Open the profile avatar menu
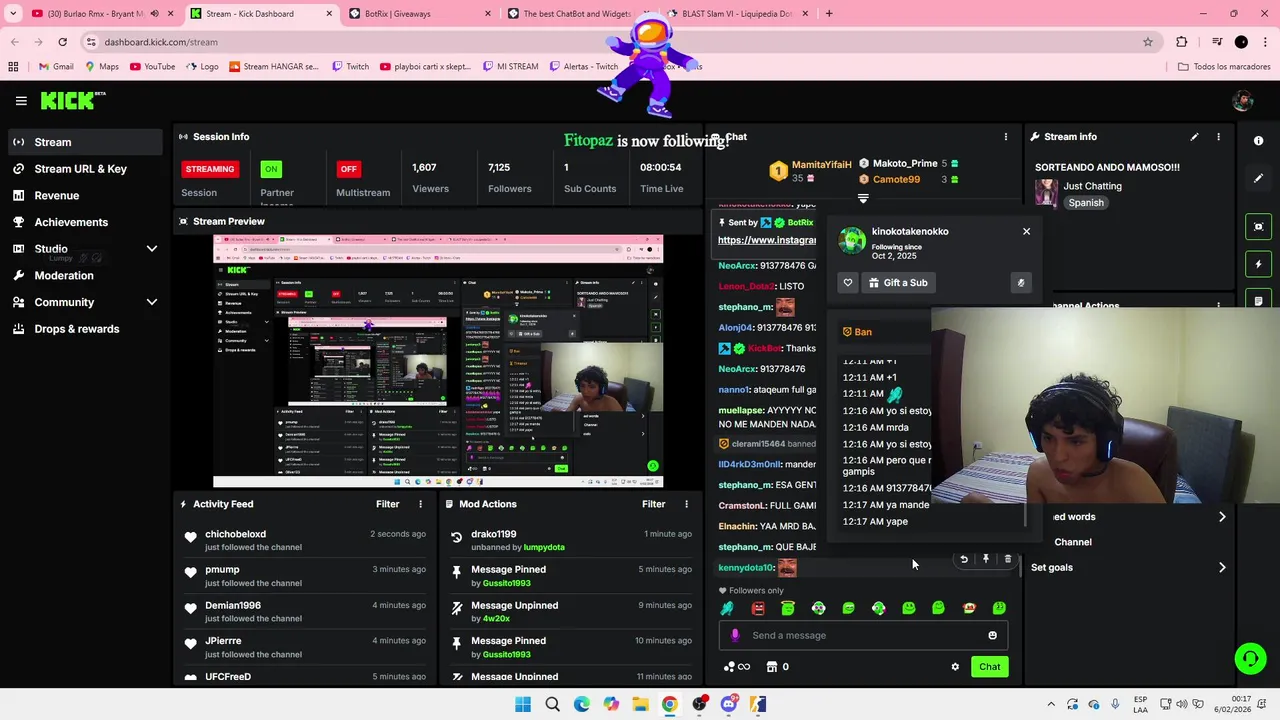The width and height of the screenshot is (1280, 720). coord(1243,100)
